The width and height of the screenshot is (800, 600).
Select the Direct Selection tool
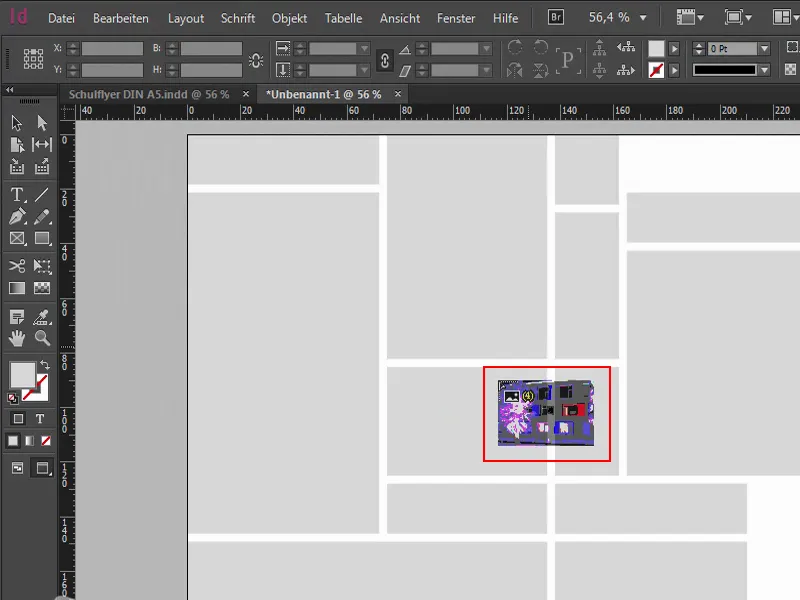click(x=42, y=123)
